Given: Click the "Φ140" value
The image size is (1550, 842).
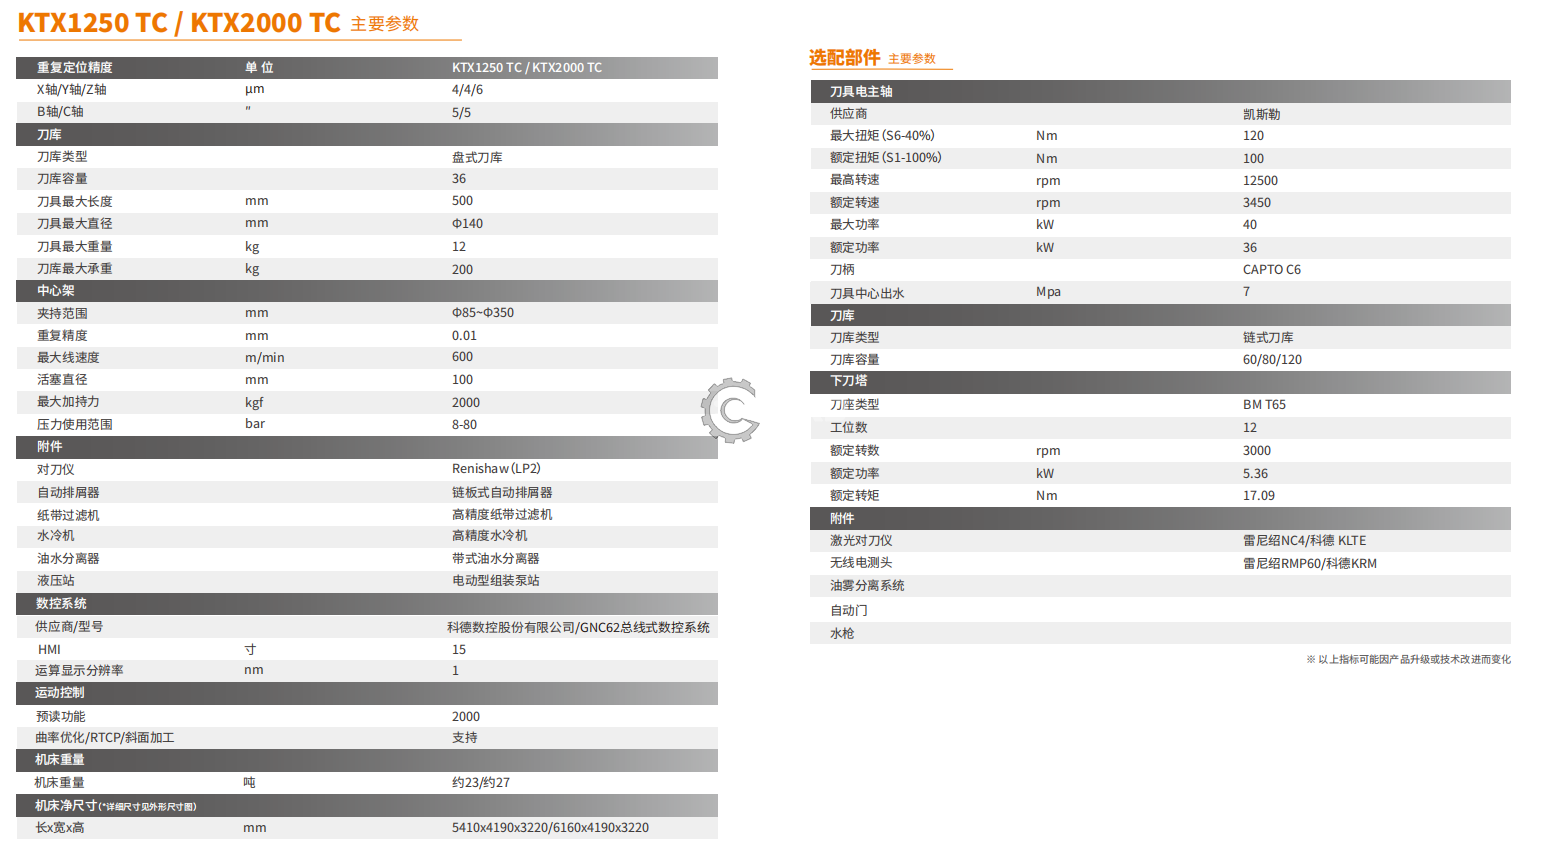Looking at the screenshot, I should coord(467,223).
